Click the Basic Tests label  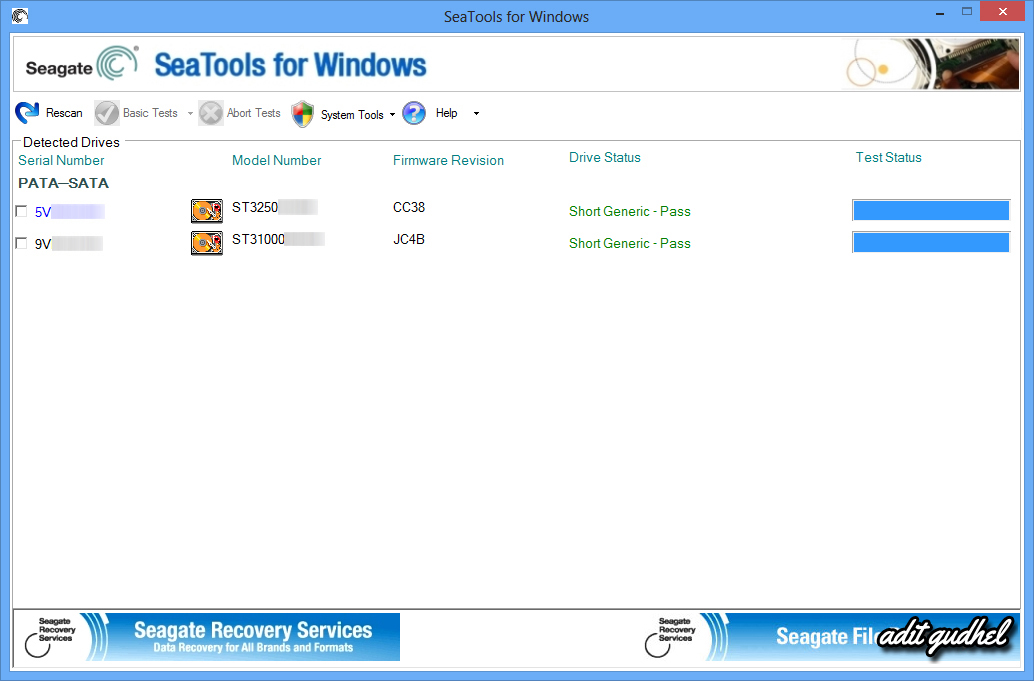coord(150,113)
